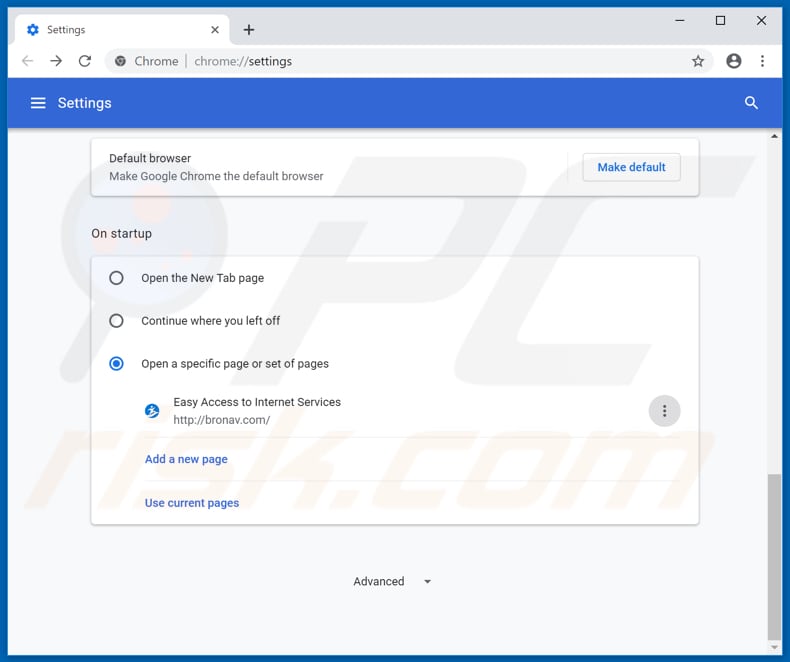
Task: Click the Add a new page link
Action: [x=186, y=459]
